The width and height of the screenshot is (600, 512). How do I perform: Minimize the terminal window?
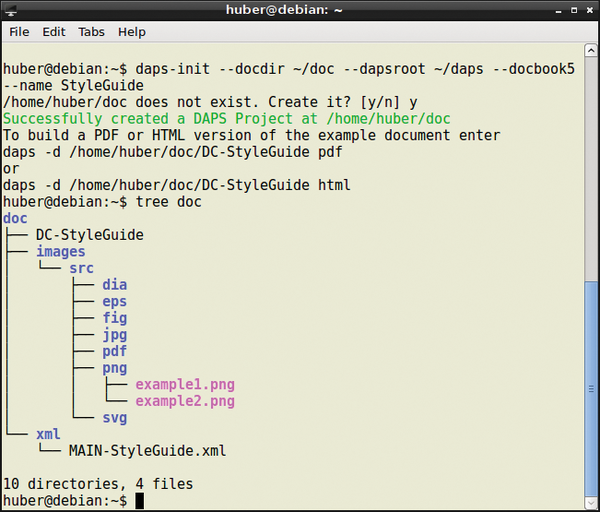558,11
